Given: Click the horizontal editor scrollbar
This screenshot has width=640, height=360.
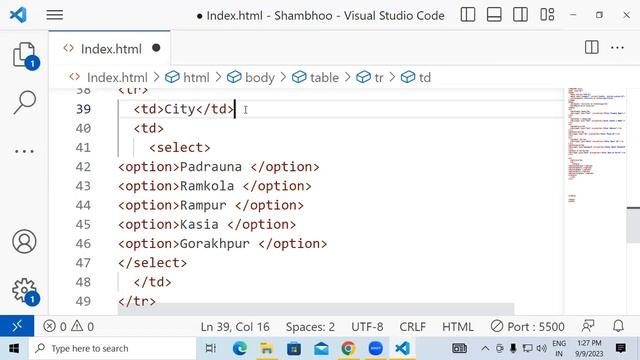Looking at the screenshot, I should tap(316, 309).
